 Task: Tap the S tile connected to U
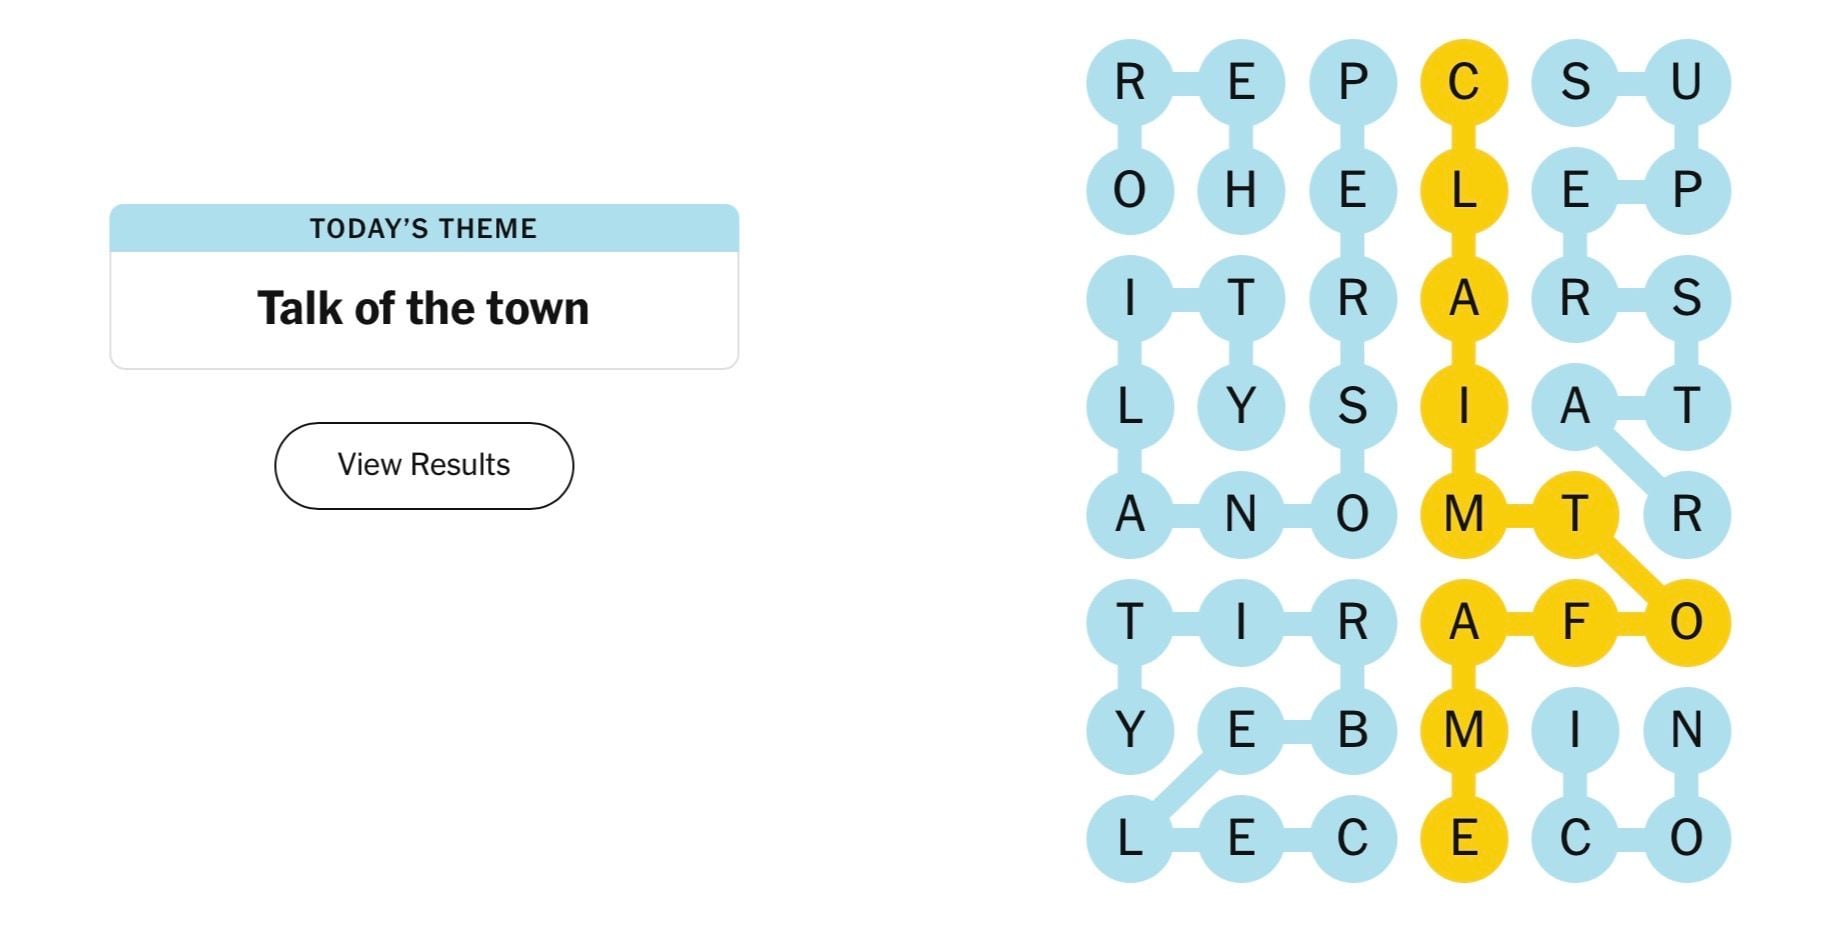click(x=1575, y=82)
